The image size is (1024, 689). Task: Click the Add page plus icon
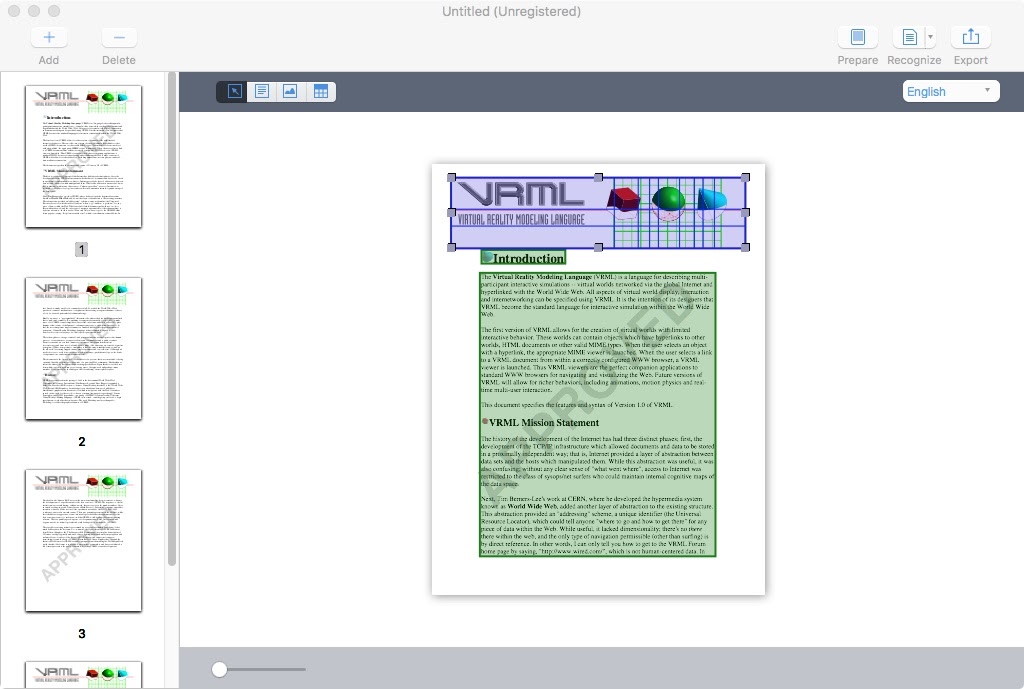click(49, 37)
